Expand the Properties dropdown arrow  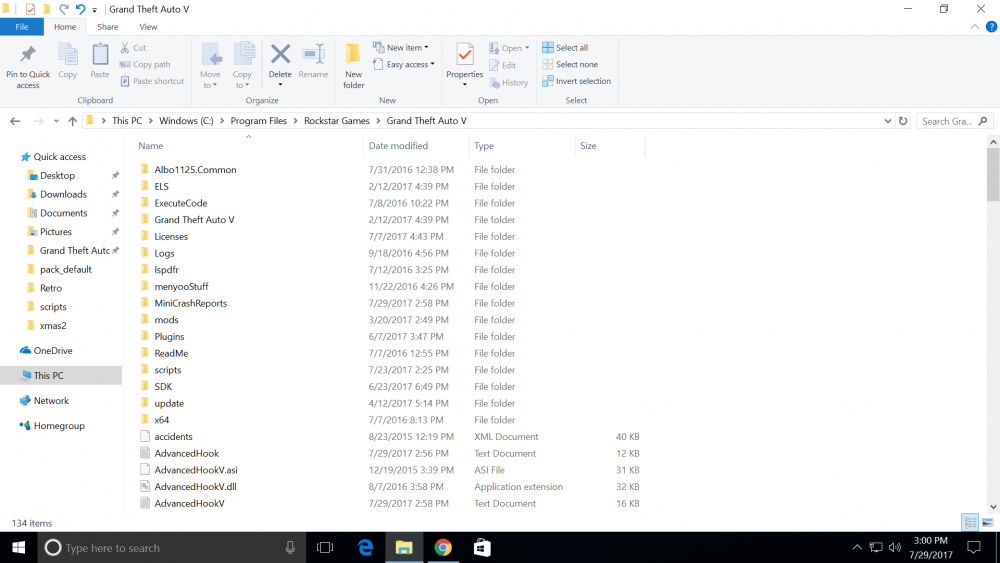464,84
